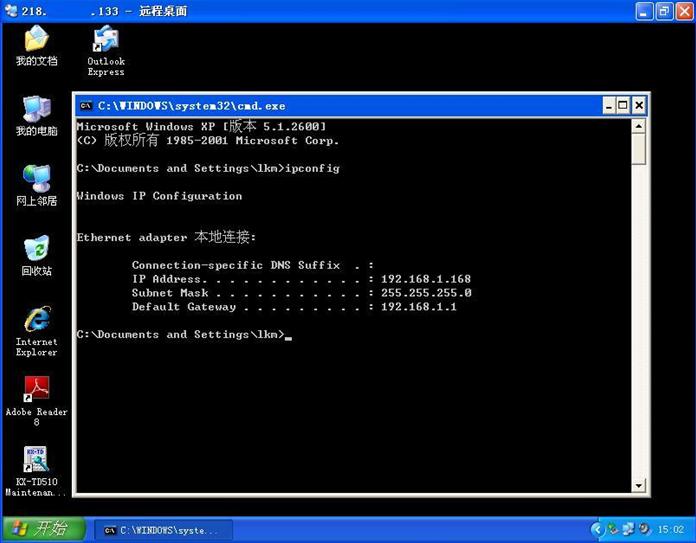Click the cmd scrollbar up arrow

point(638,126)
